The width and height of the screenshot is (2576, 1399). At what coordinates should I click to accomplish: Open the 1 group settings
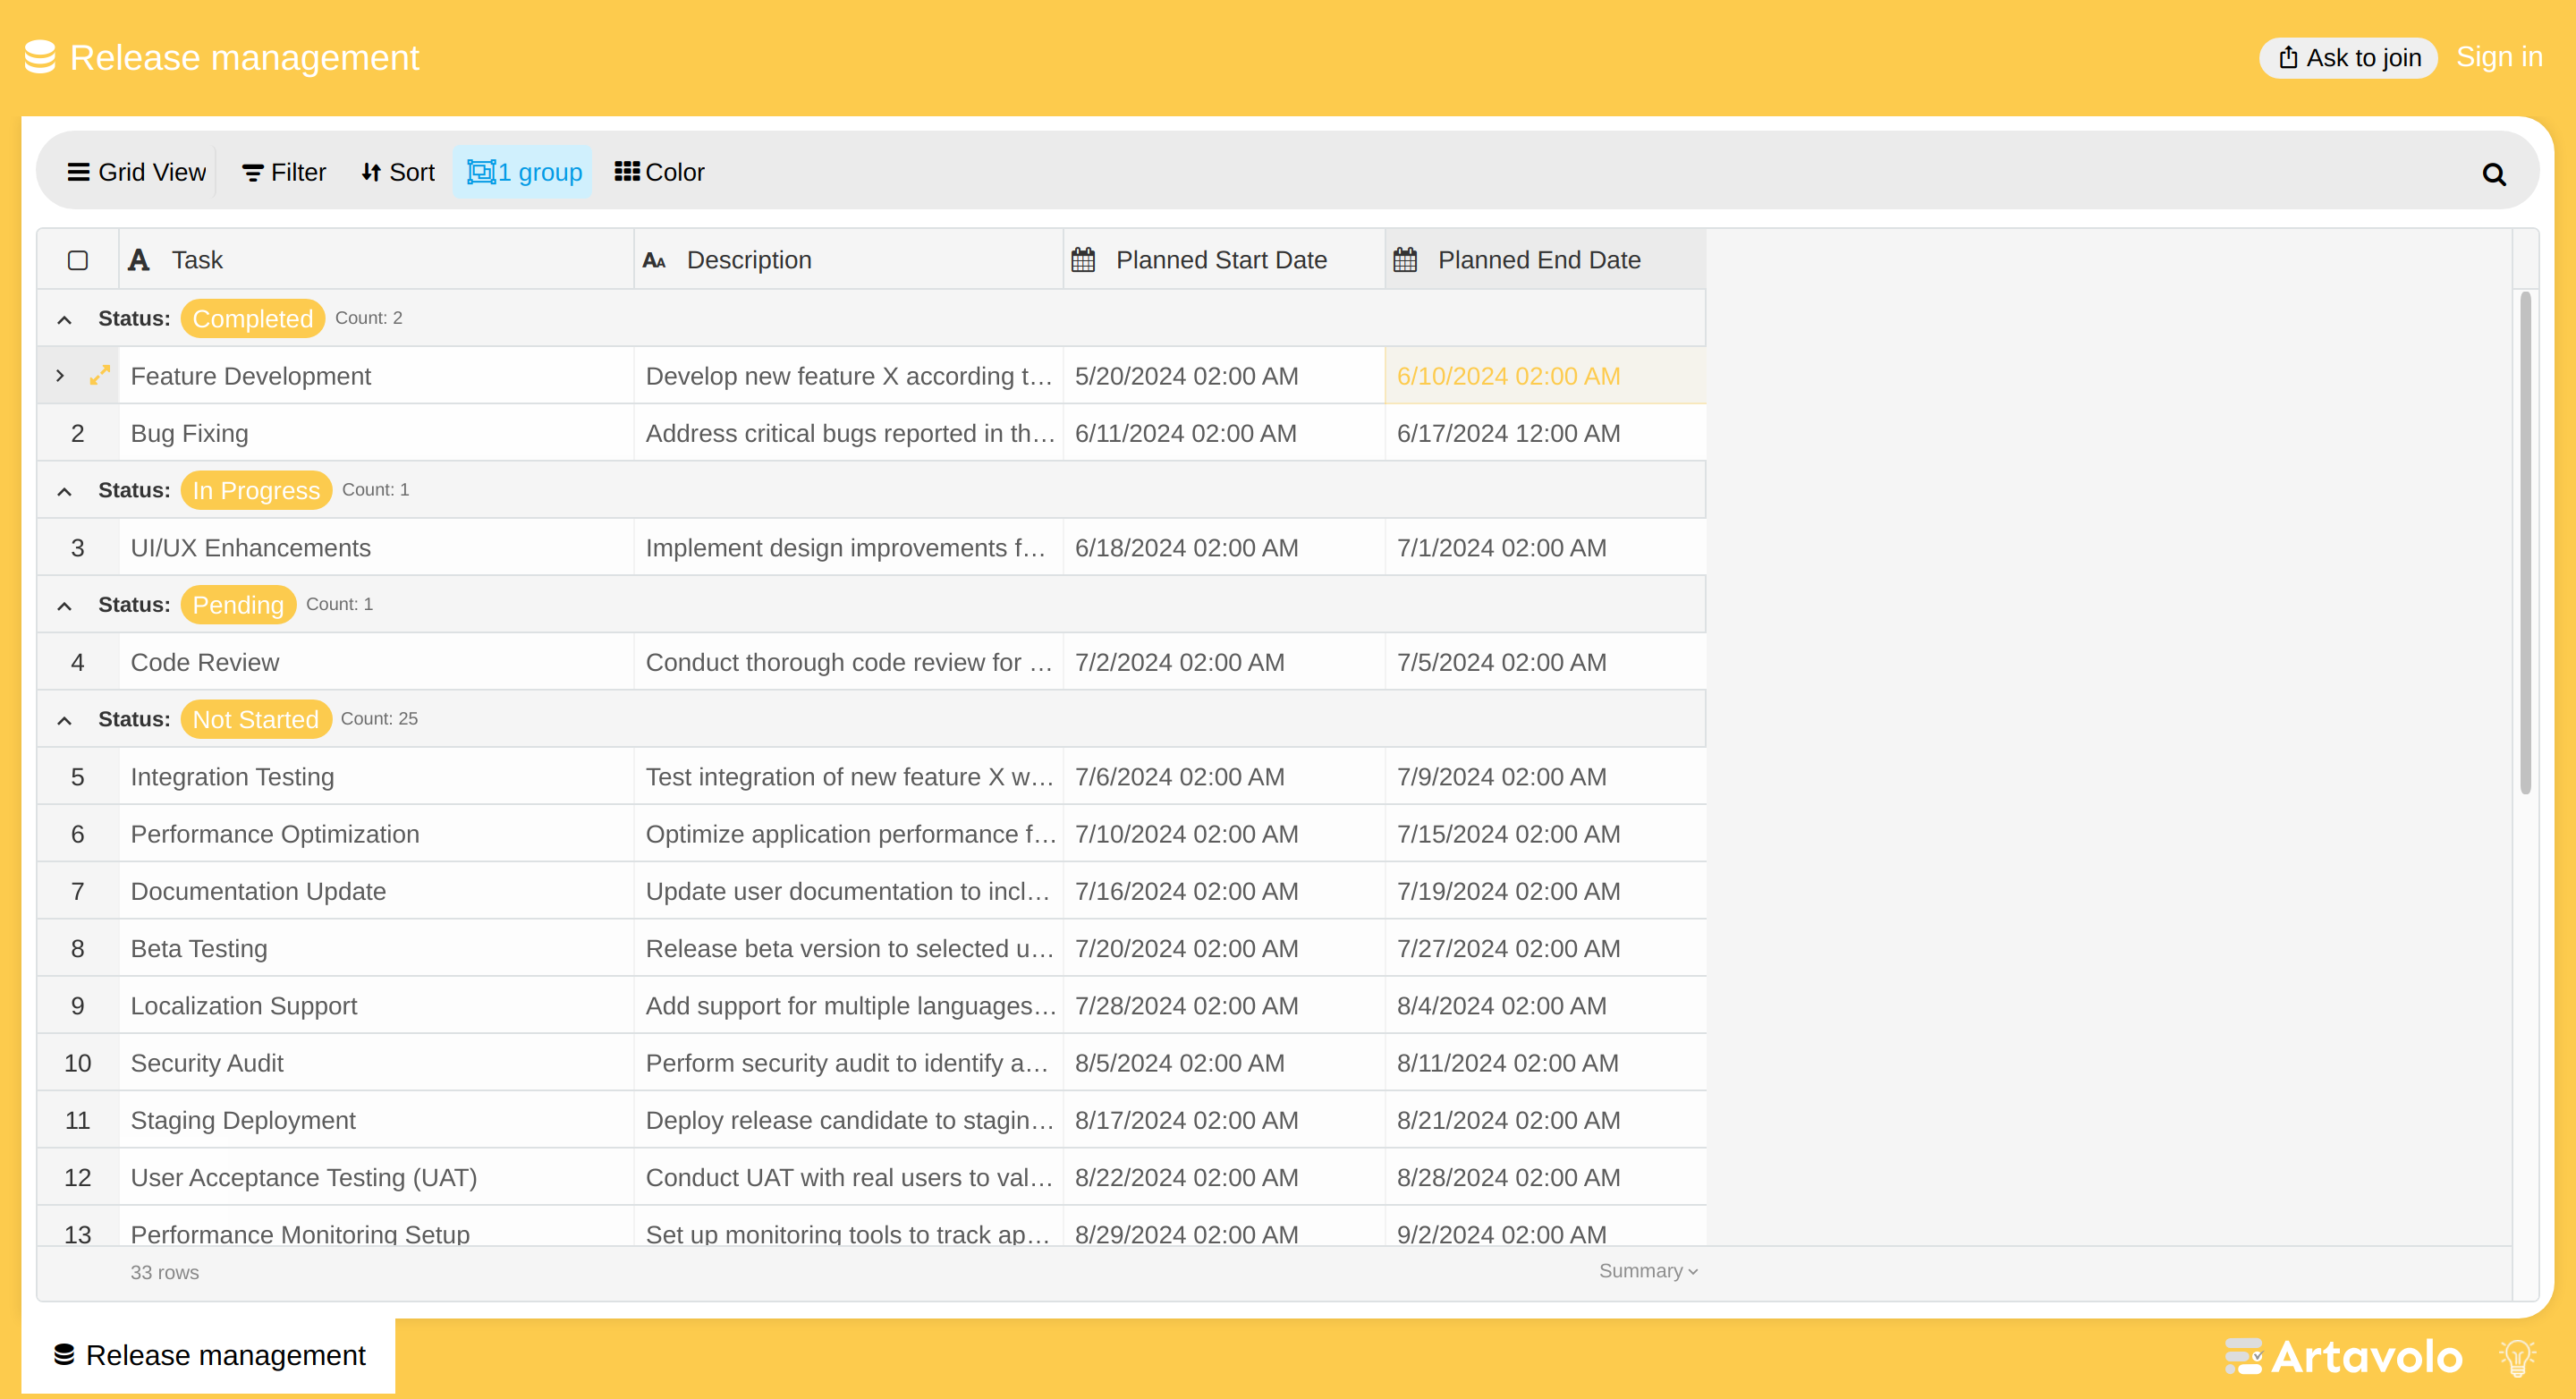(x=523, y=173)
